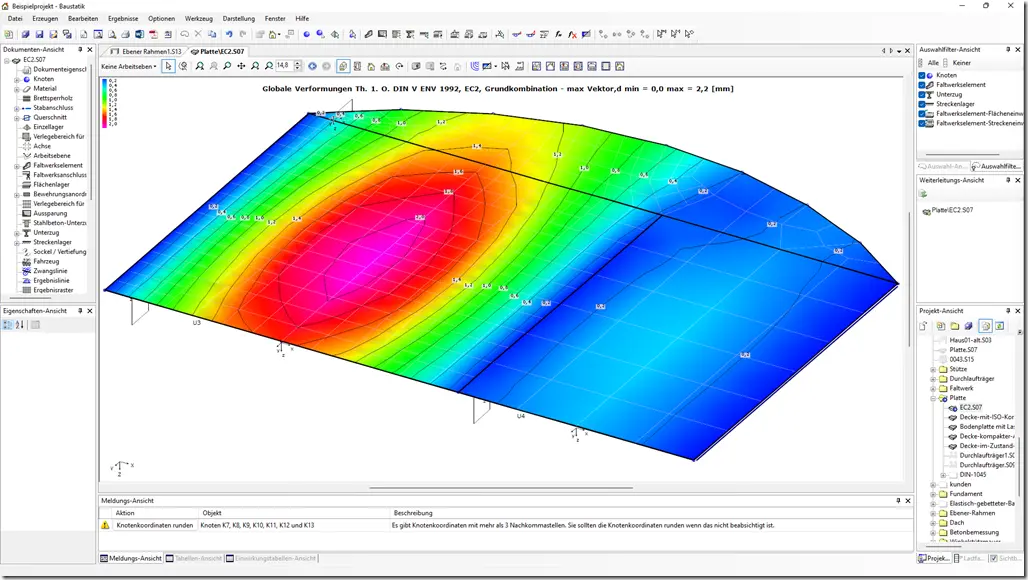Image resolution: width=1028 pixels, height=580 pixels.
Task: Expand the Querschnitt tree node
Action: 16,118
